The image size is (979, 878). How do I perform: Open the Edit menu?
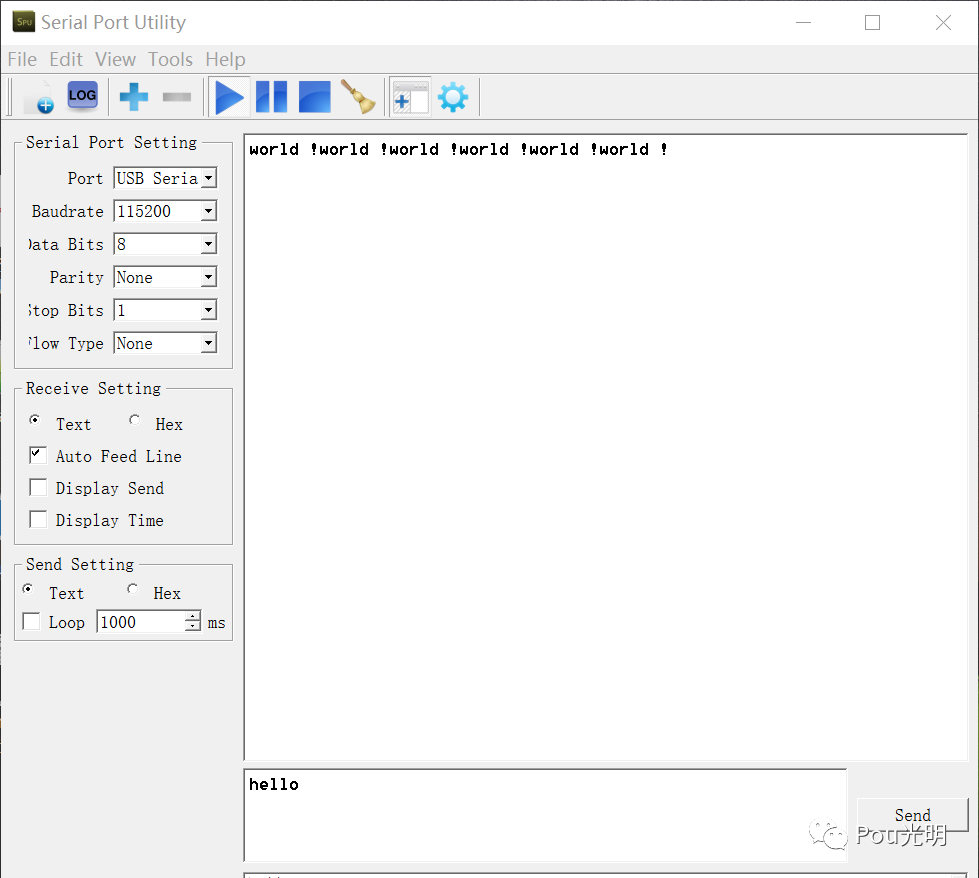point(66,59)
